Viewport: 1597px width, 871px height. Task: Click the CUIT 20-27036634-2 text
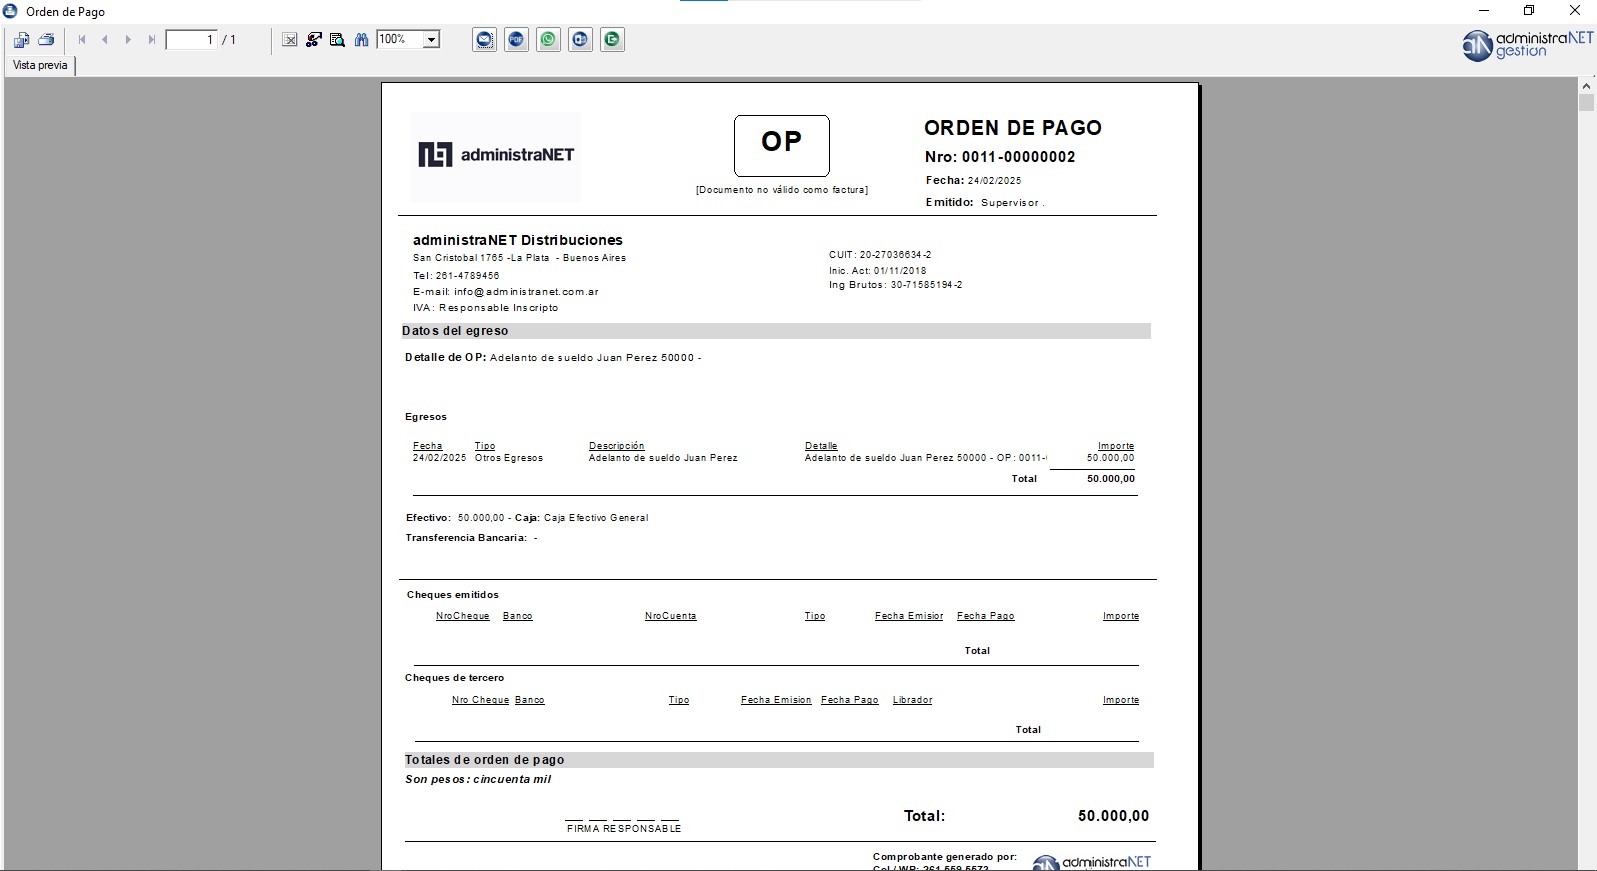click(x=880, y=255)
